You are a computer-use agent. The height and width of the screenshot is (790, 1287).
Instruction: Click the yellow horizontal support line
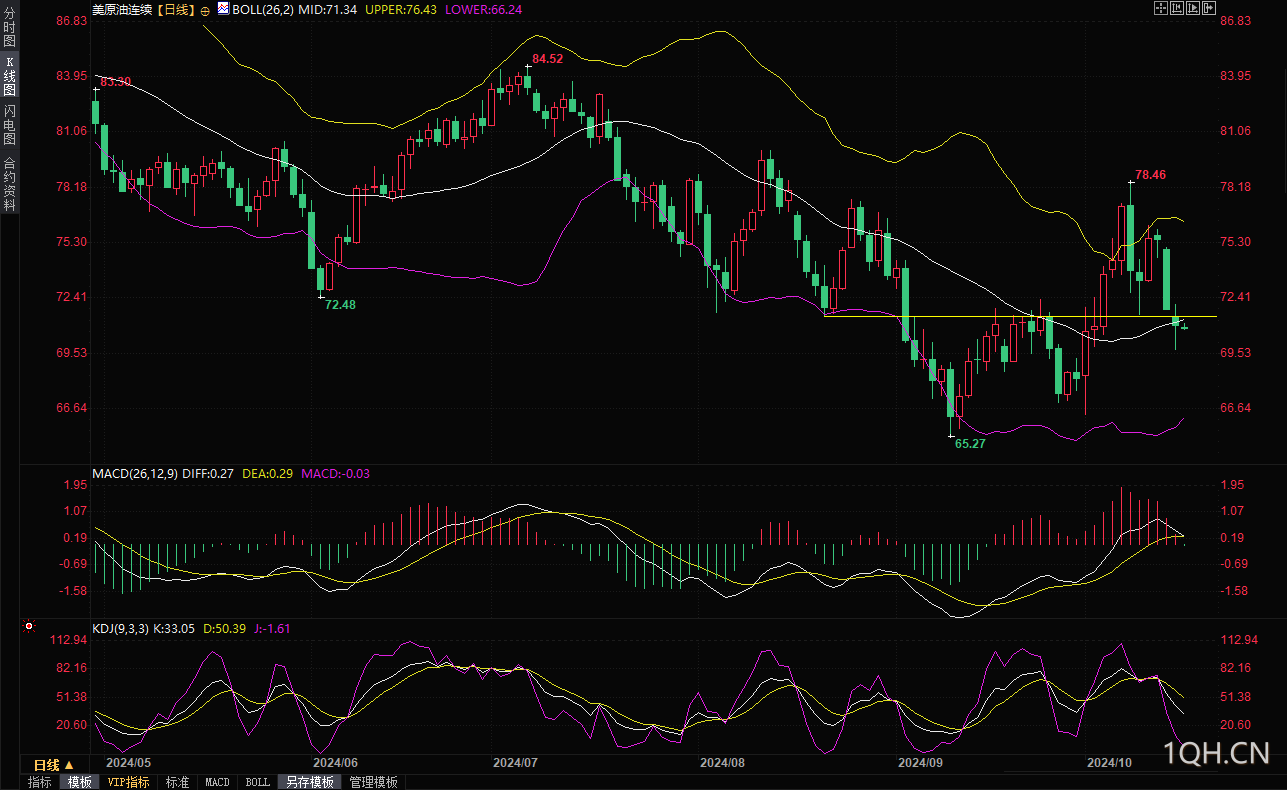pyautogui.click(x=1020, y=316)
